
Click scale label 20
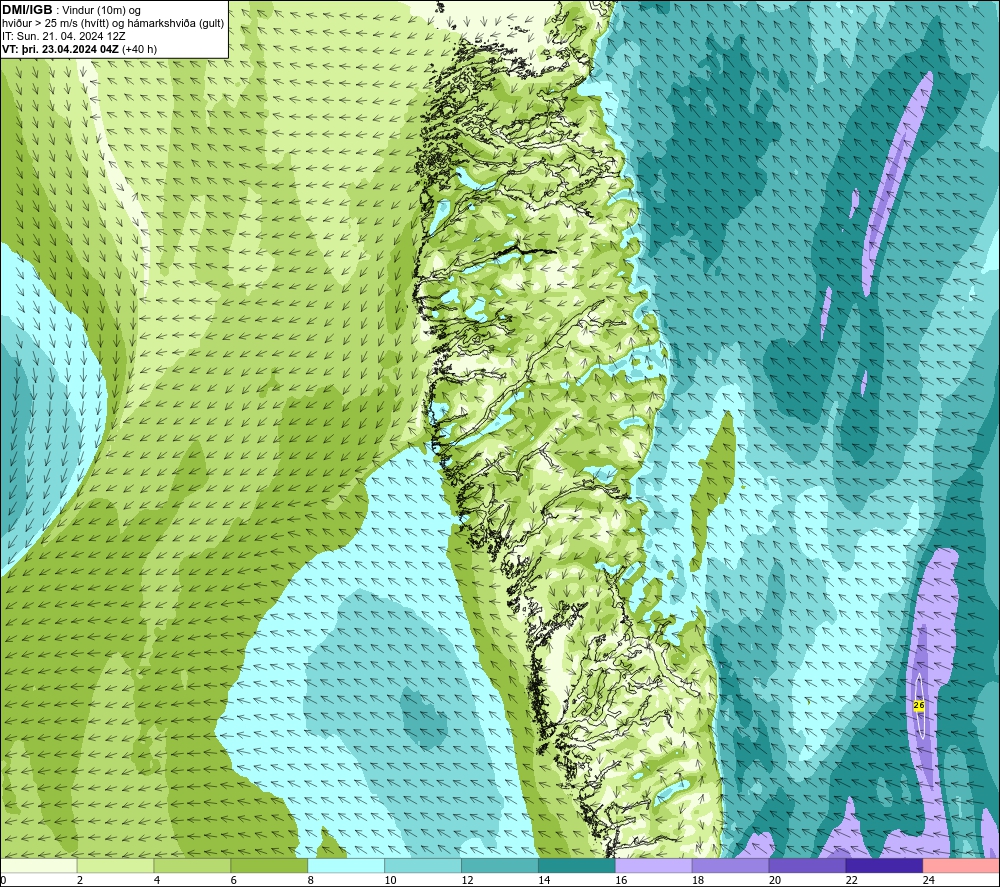pyautogui.click(x=775, y=880)
